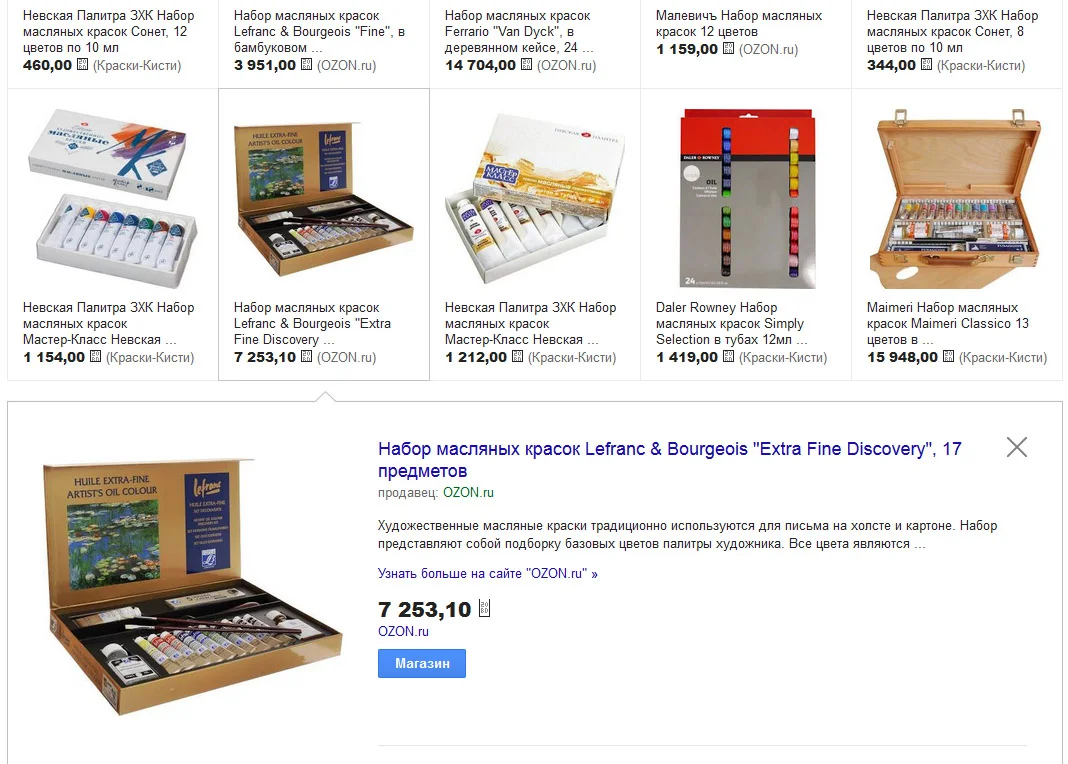
Task: Open the 'Узнать больше на сайте OZON.ru' link
Action: 488,573
